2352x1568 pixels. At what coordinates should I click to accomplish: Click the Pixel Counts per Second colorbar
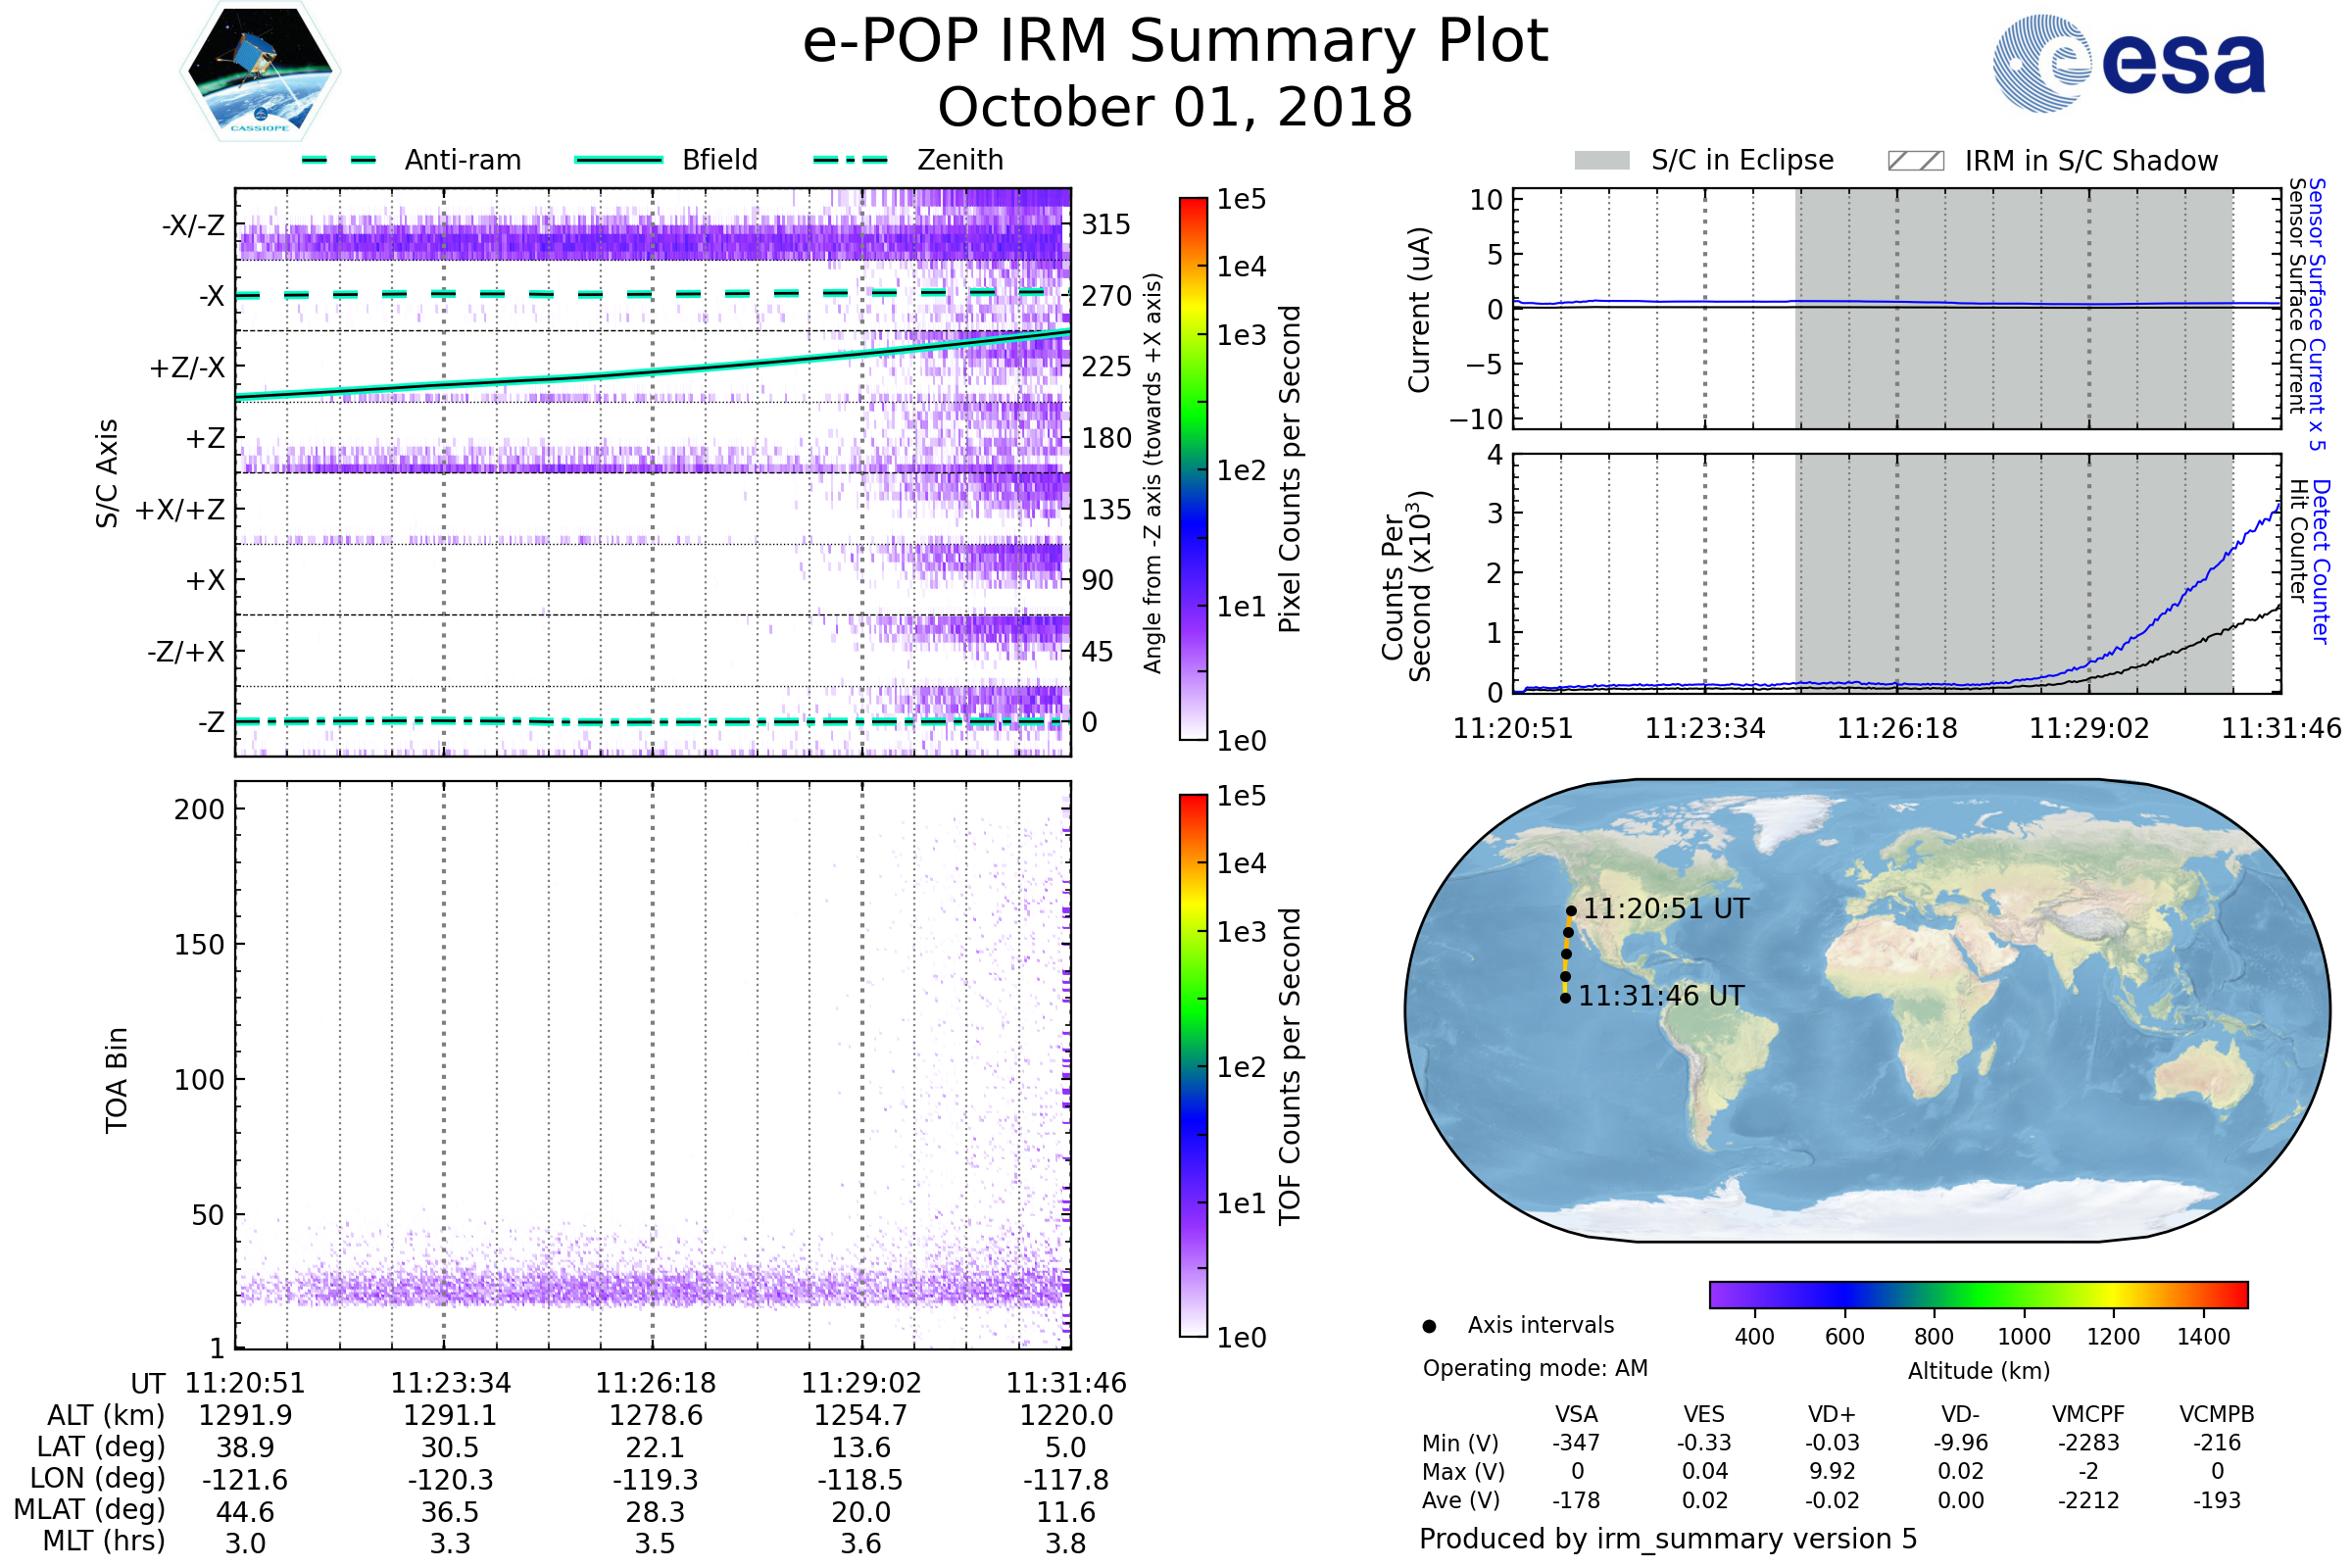point(1193,468)
